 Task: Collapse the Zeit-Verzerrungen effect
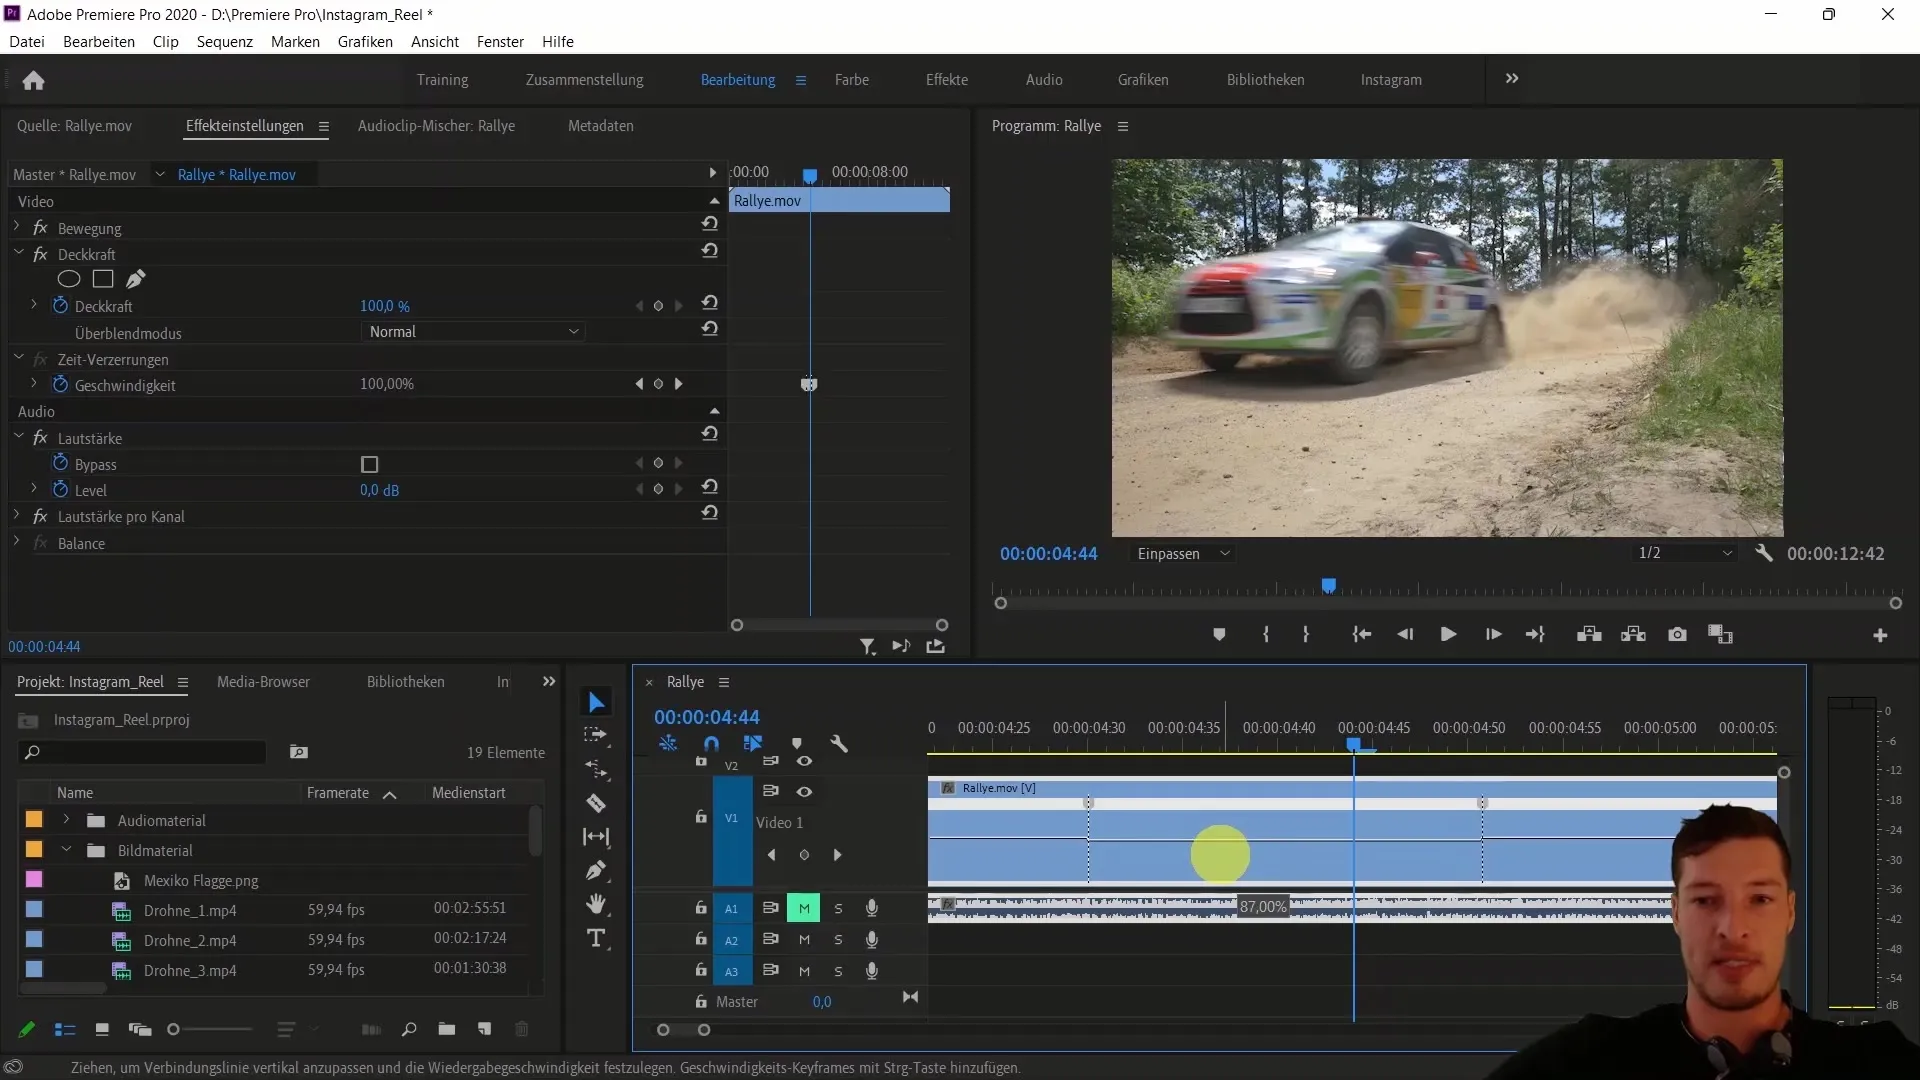(x=18, y=358)
